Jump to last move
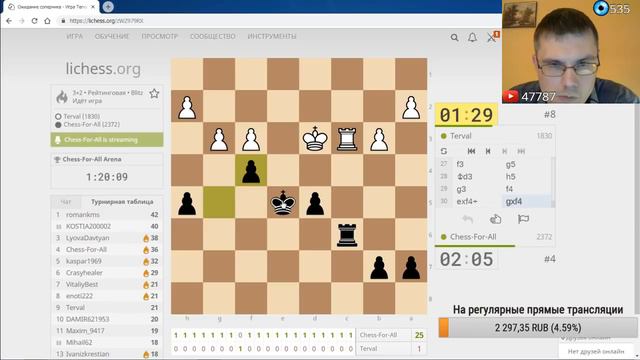The width and height of the screenshot is (640, 360). pyautogui.click(x=521, y=151)
